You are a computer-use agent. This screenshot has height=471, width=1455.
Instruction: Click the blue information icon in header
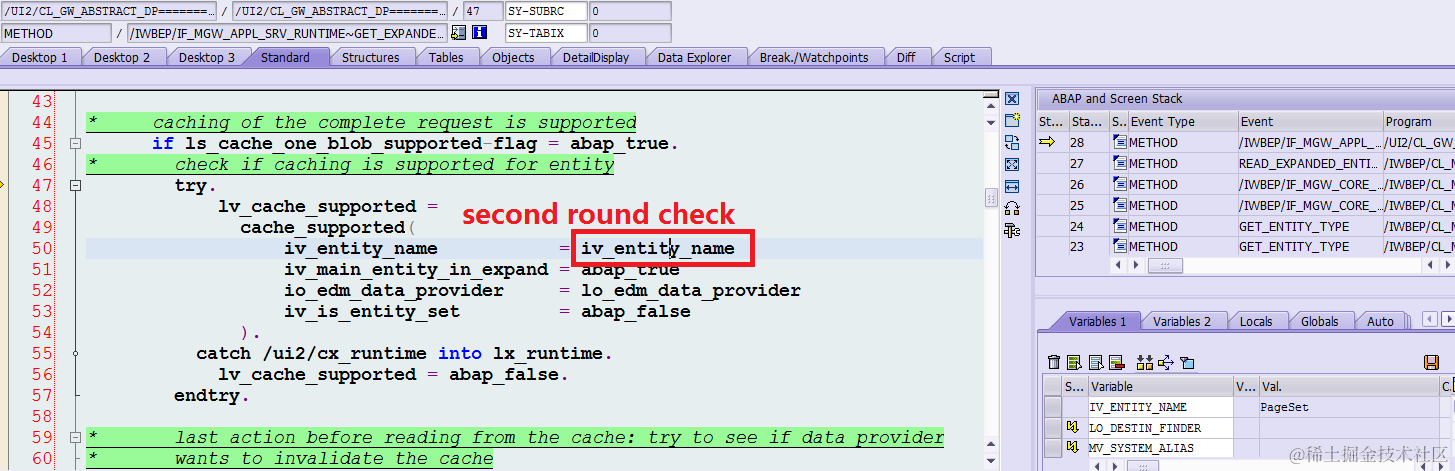[479, 33]
